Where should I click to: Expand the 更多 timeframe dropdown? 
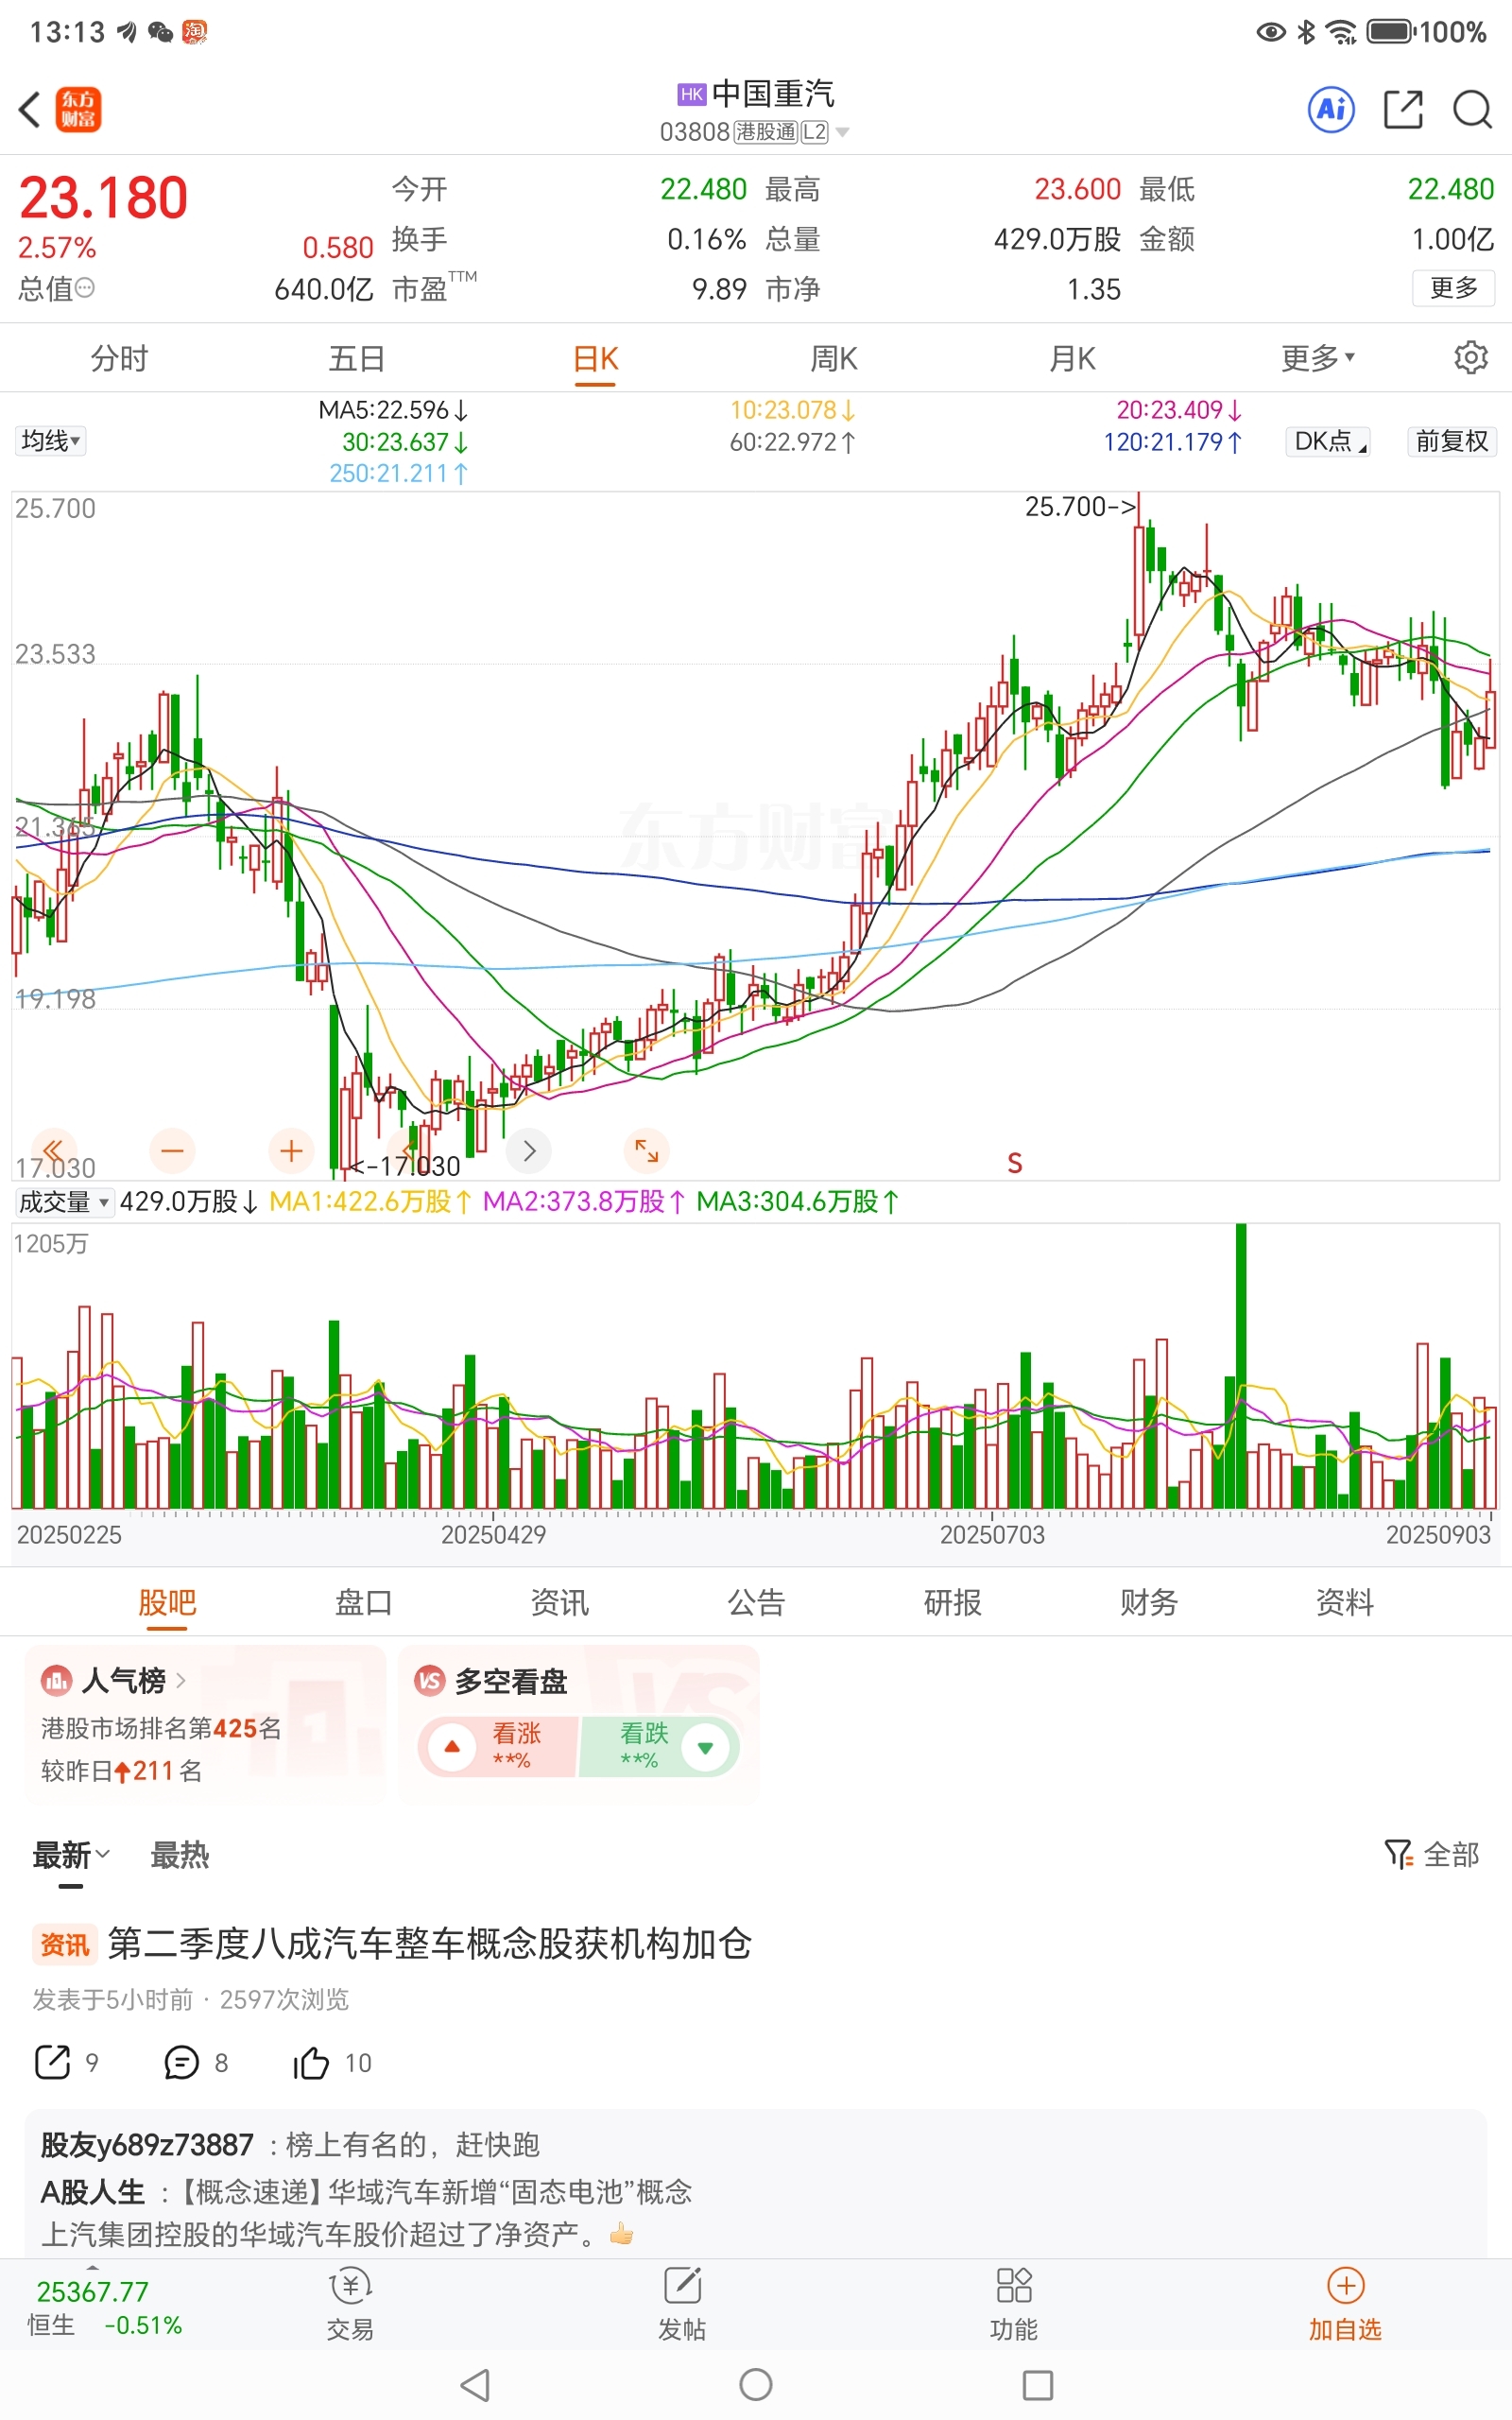click(x=1318, y=357)
